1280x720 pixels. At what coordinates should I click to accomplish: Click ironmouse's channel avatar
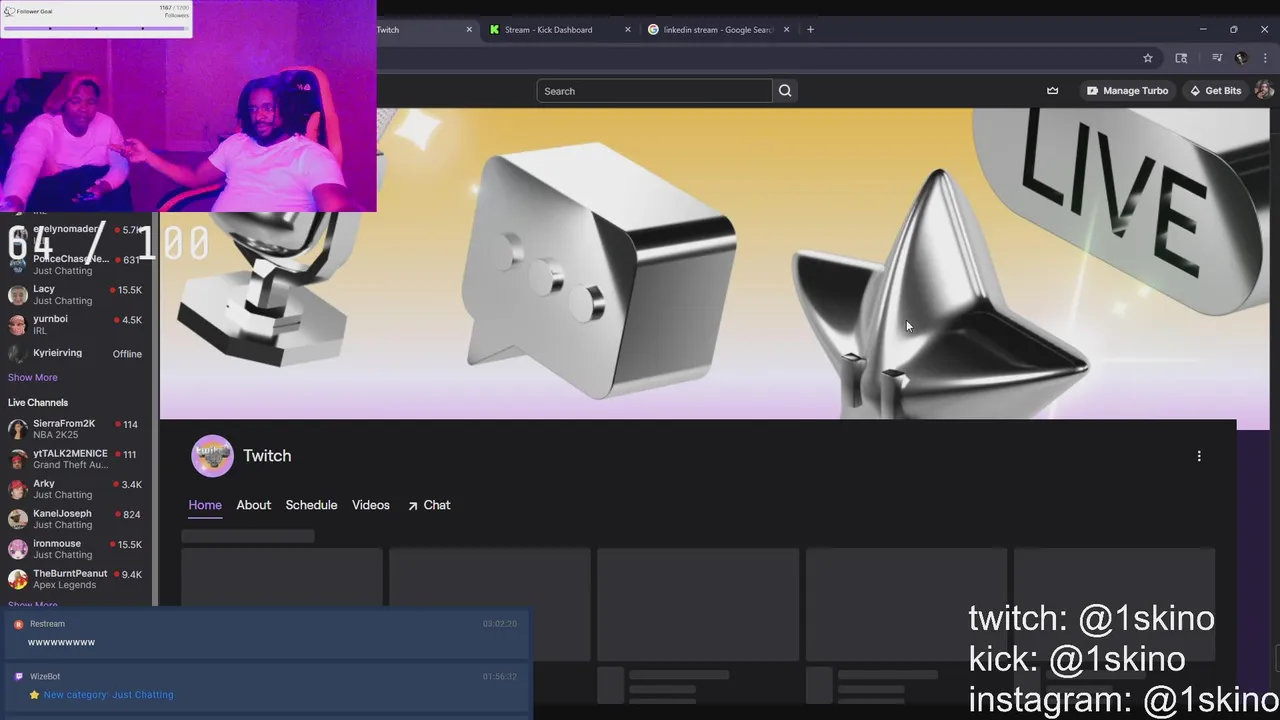pyautogui.click(x=17, y=549)
